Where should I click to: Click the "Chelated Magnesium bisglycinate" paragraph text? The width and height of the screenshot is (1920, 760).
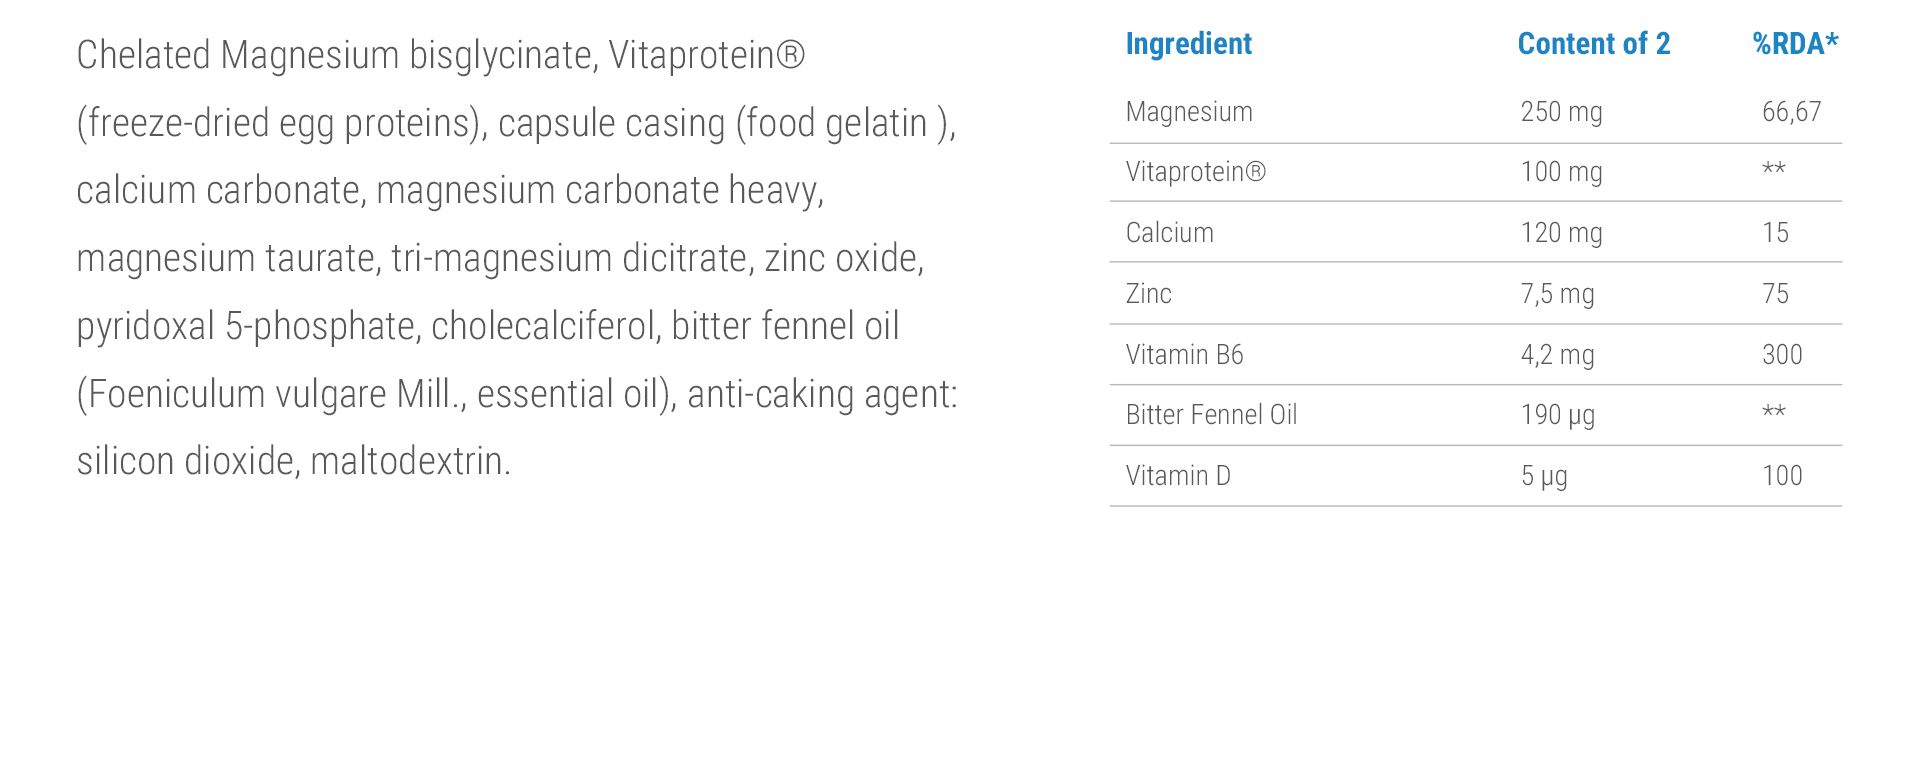click(x=337, y=56)
